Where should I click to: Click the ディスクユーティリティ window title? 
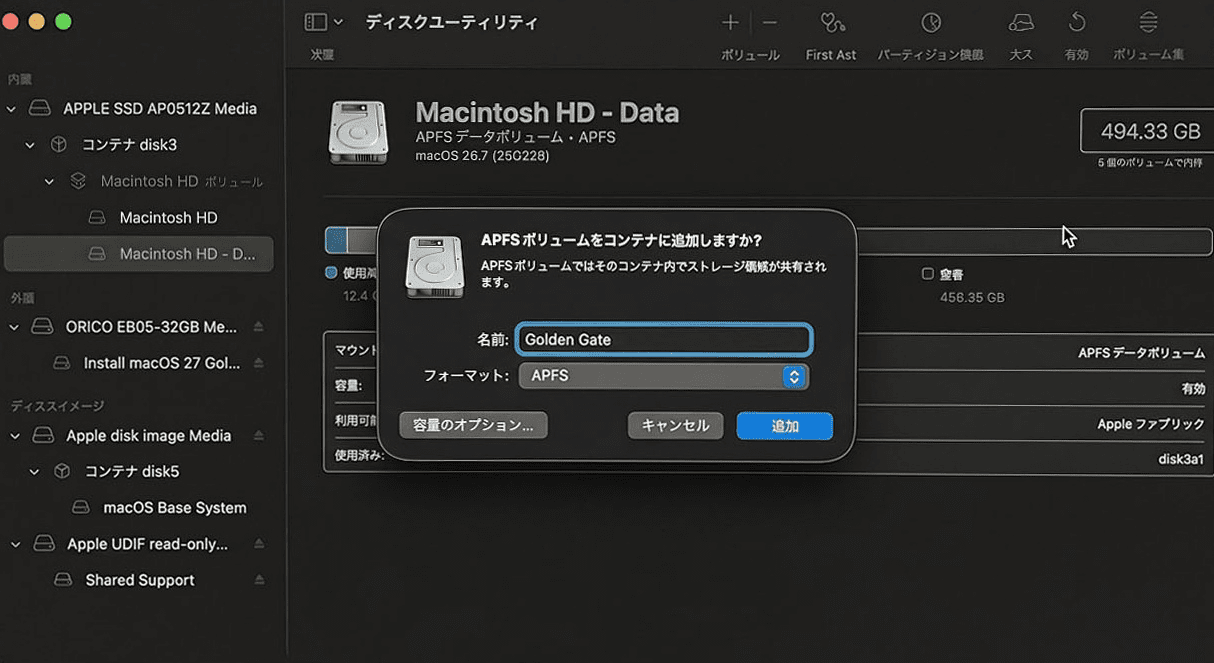click(x=452, y=22)
